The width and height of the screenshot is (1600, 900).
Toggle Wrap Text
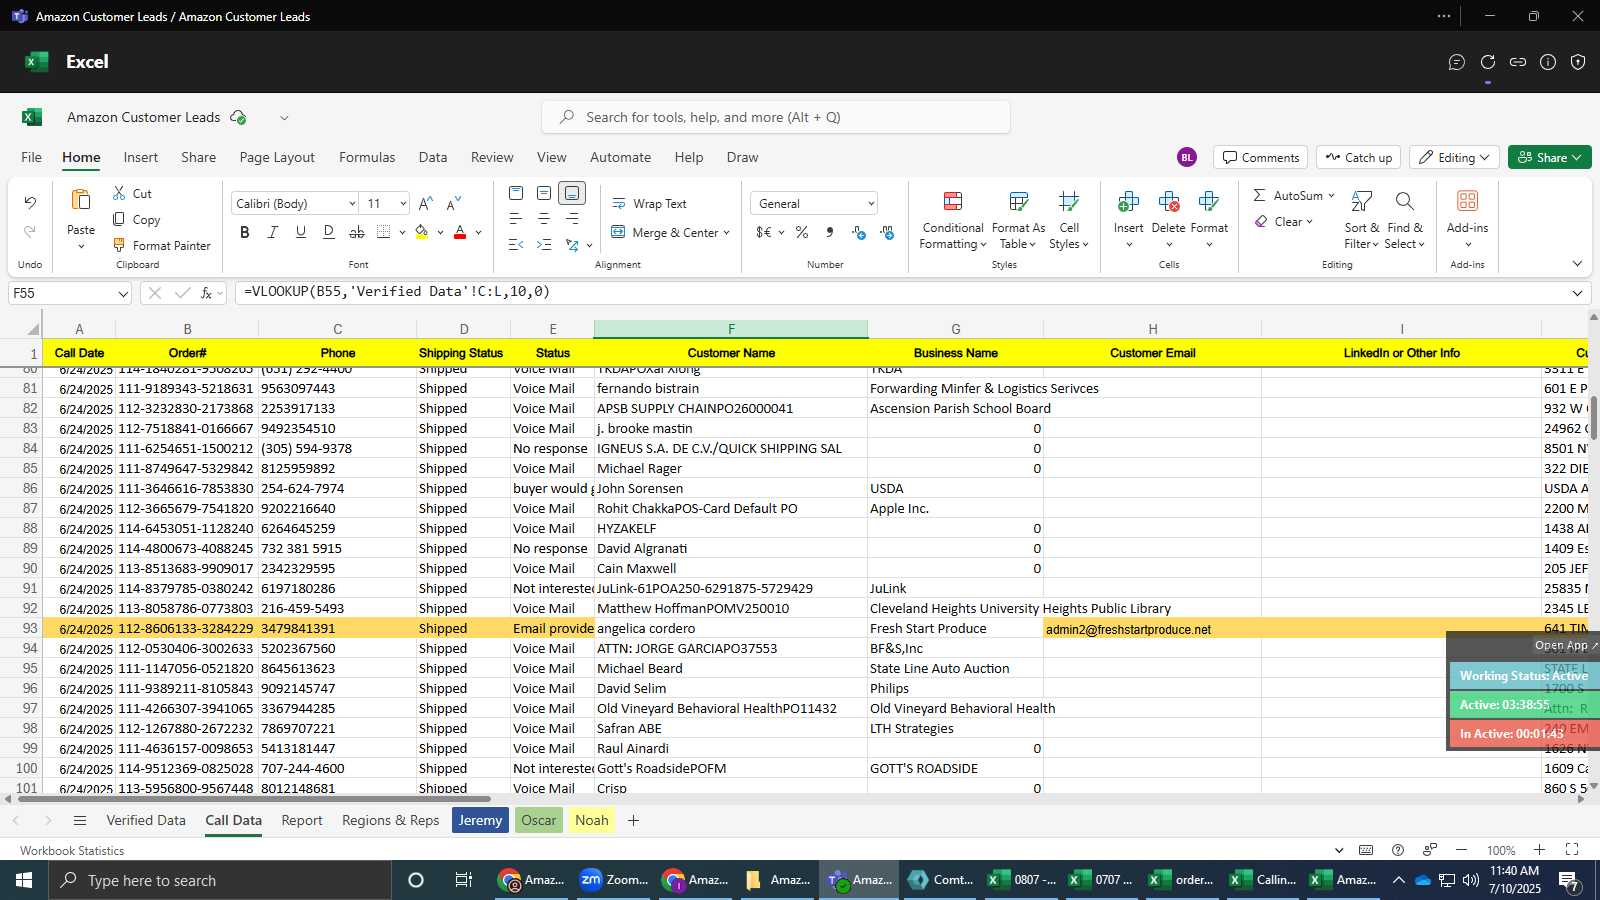649,203
